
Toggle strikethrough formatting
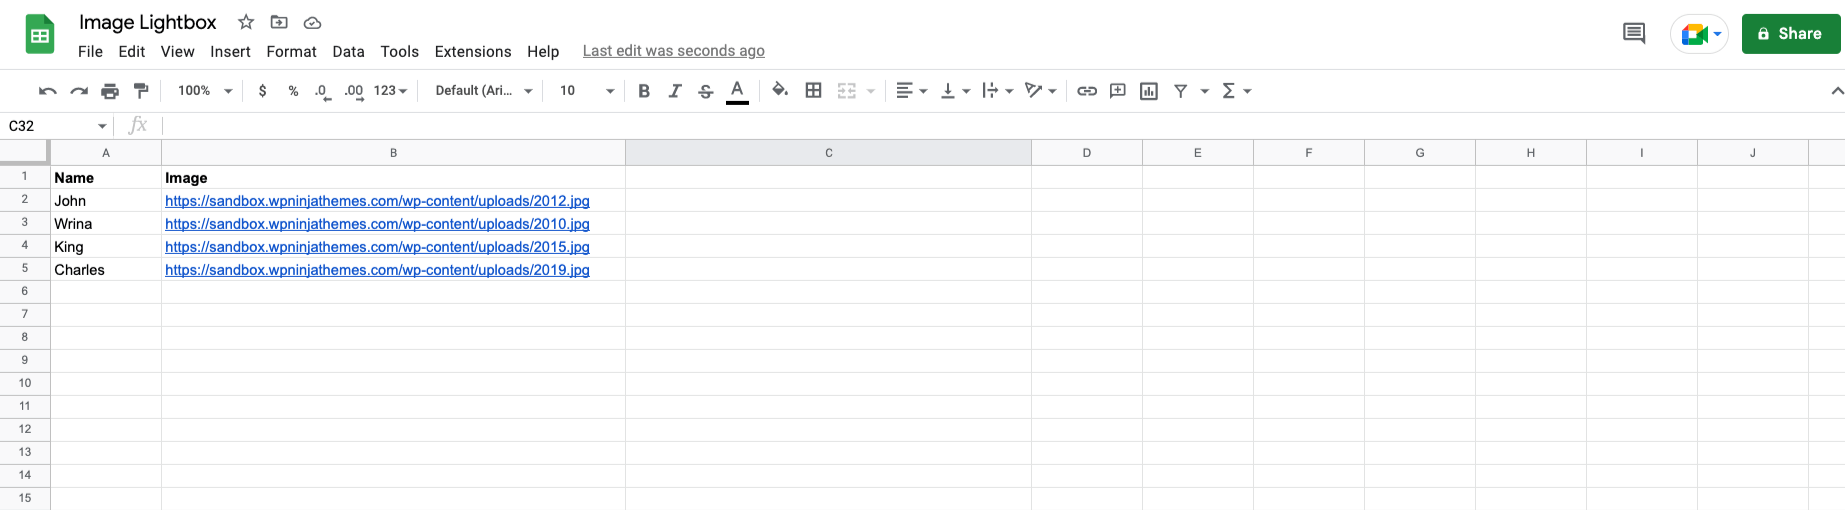(706, 91)
